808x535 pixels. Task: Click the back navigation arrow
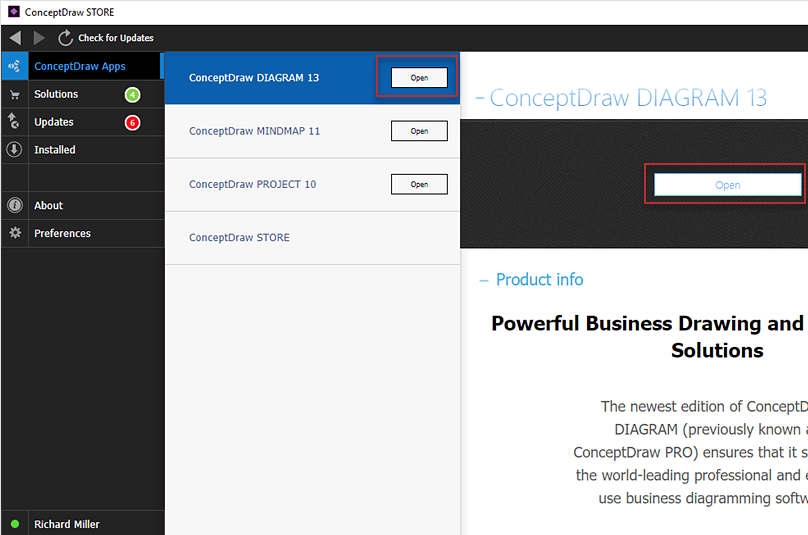click(15, 38)
